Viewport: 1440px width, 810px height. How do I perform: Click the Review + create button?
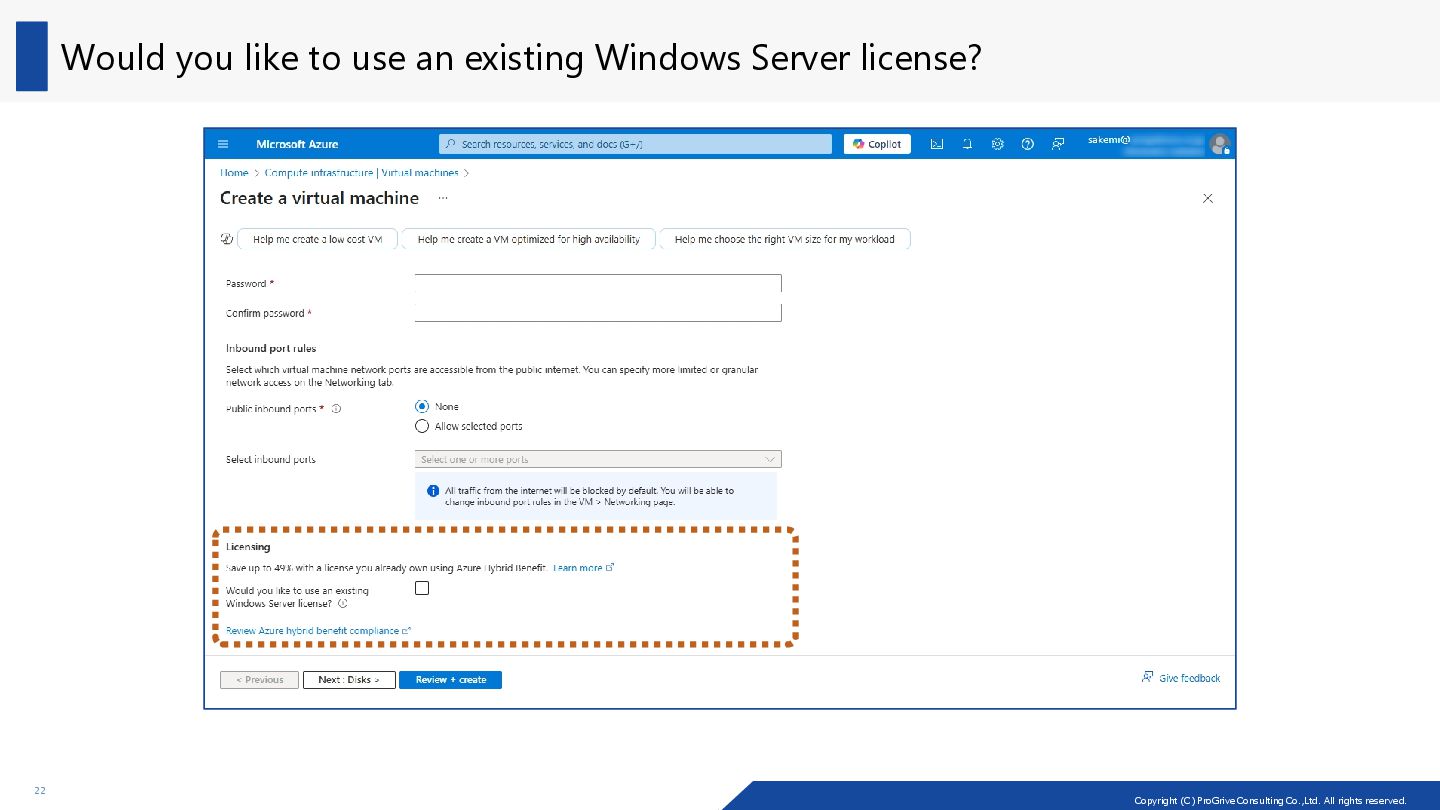(451, 680)
